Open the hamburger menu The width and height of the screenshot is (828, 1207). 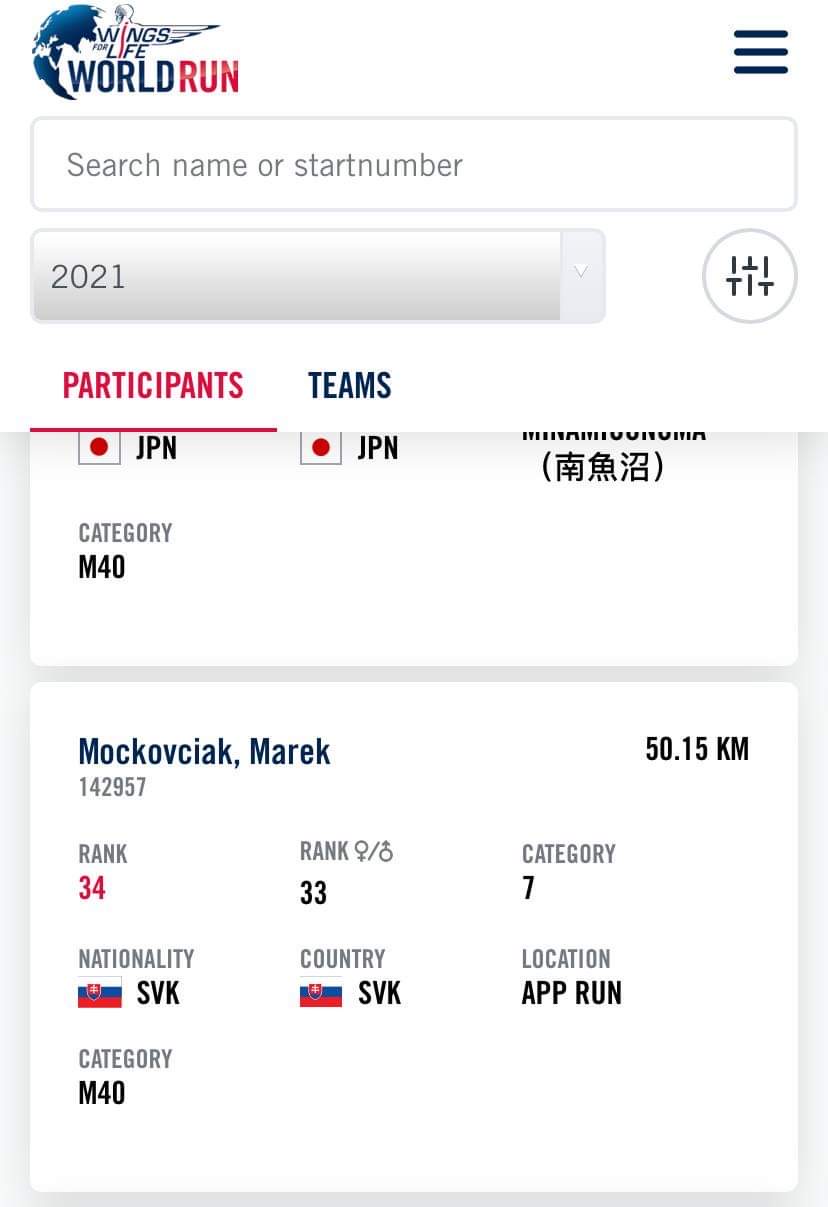pos(761,52)
